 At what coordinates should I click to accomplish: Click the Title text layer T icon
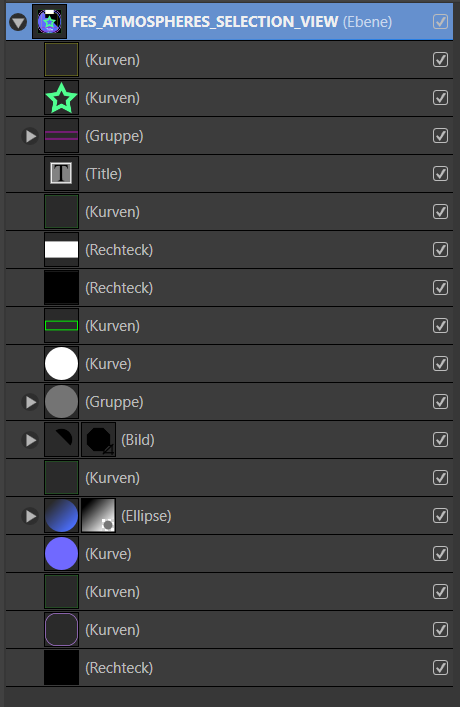point(61,174)
